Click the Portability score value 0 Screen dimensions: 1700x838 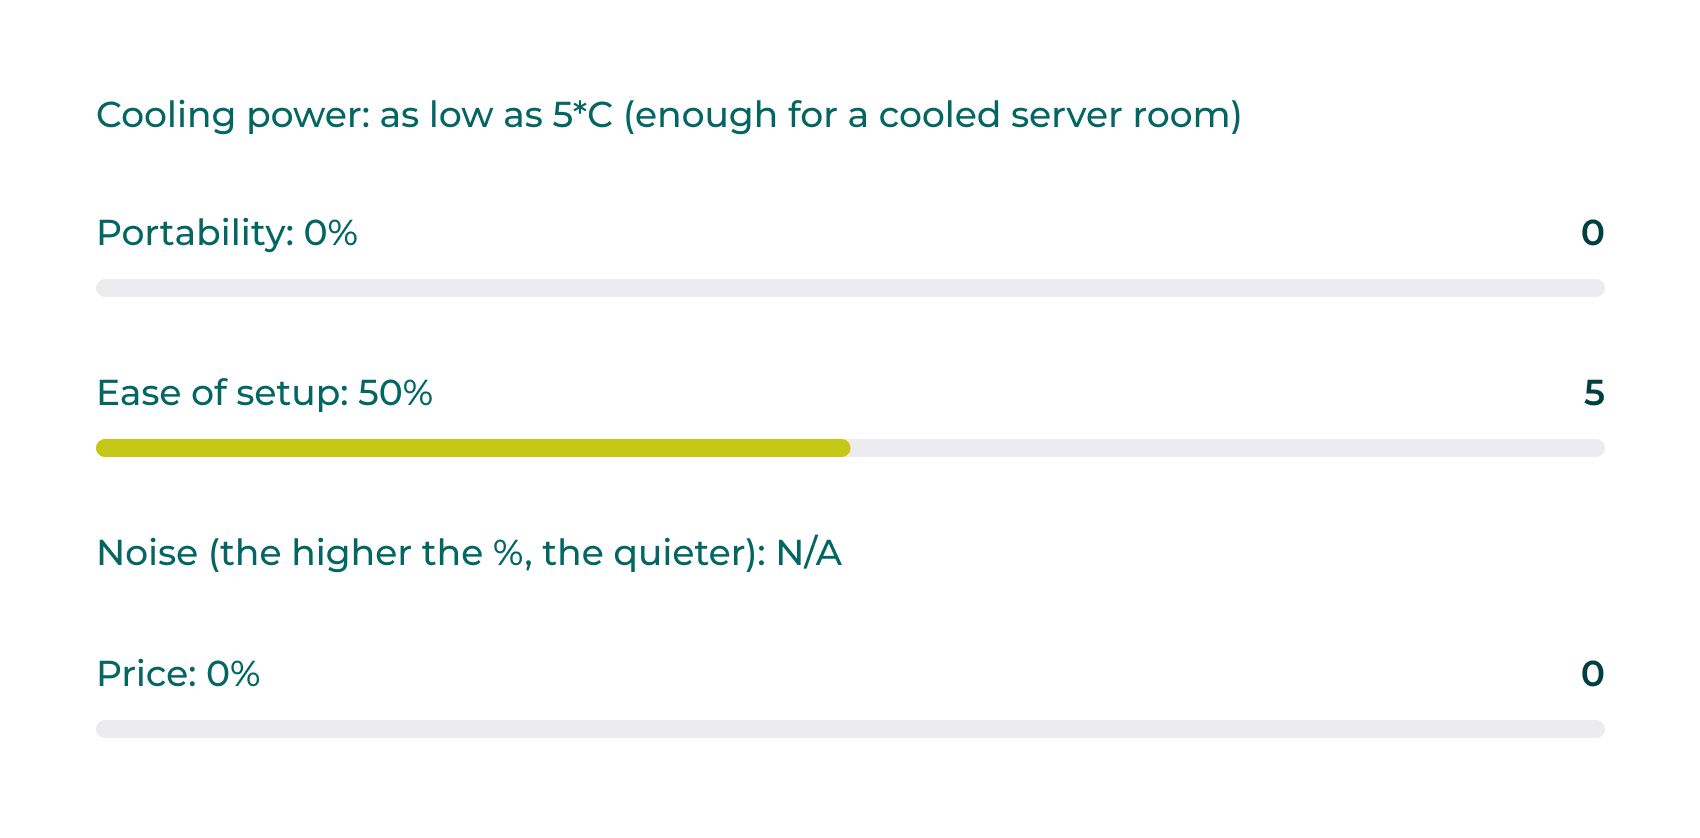pyautogui.click(x=1592, y=233)
